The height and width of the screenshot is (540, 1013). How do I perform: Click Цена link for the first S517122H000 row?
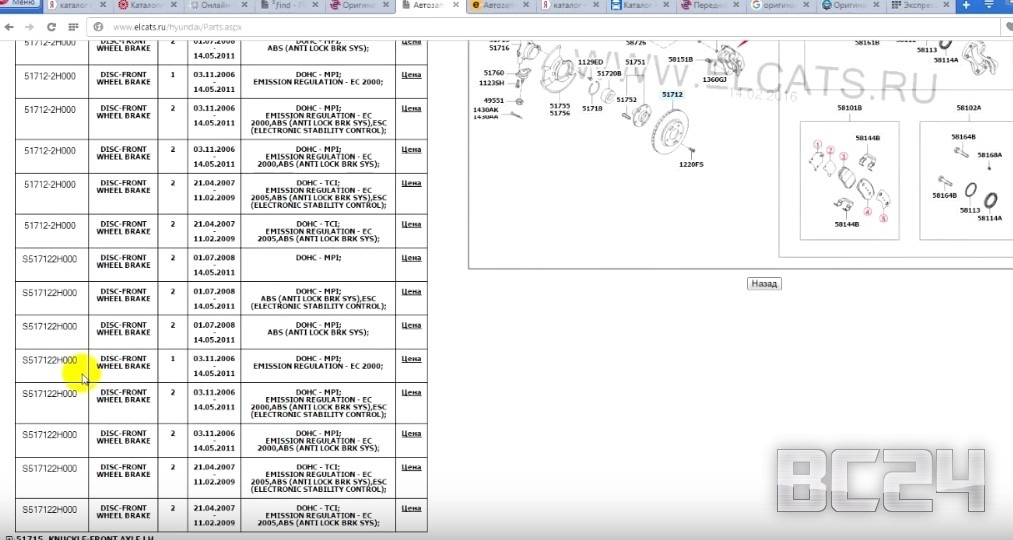tap(410, 258)
